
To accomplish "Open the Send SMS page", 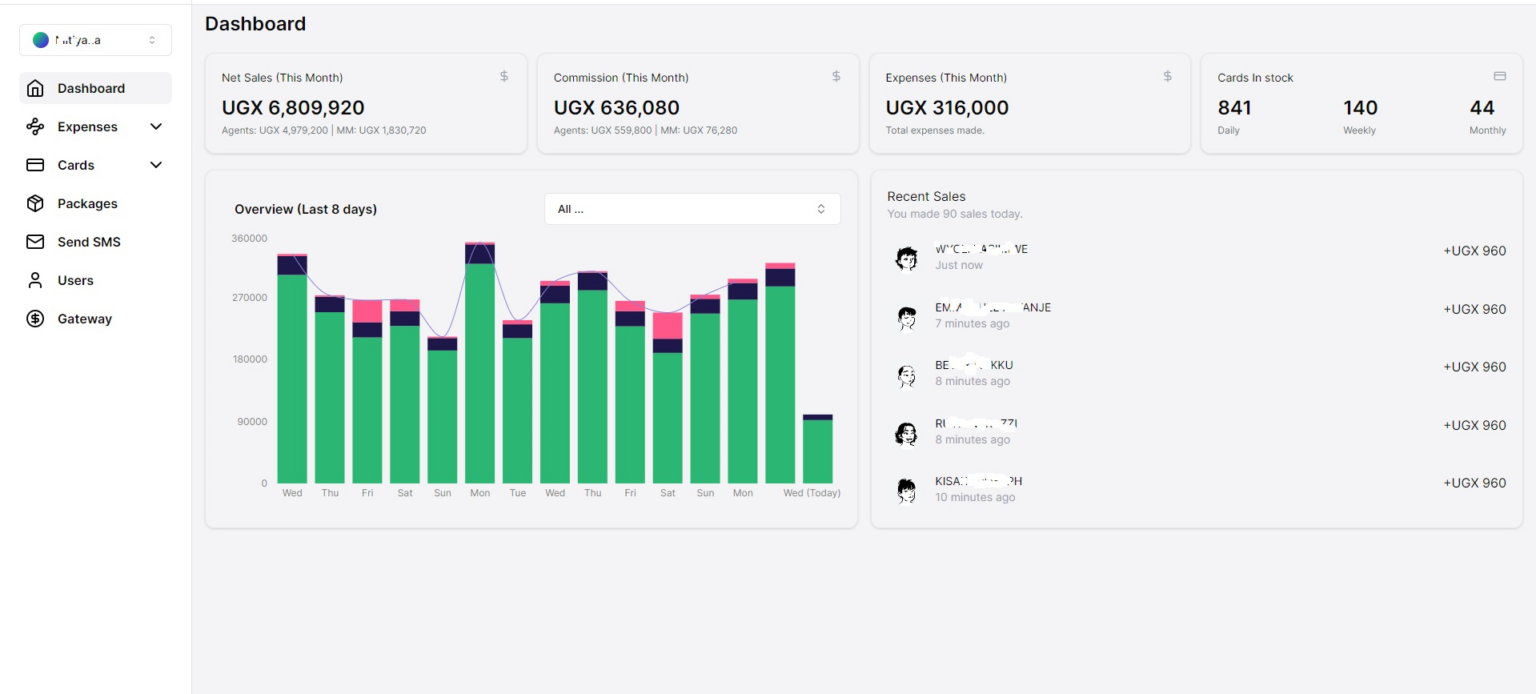I will click(x=88, y=242).
